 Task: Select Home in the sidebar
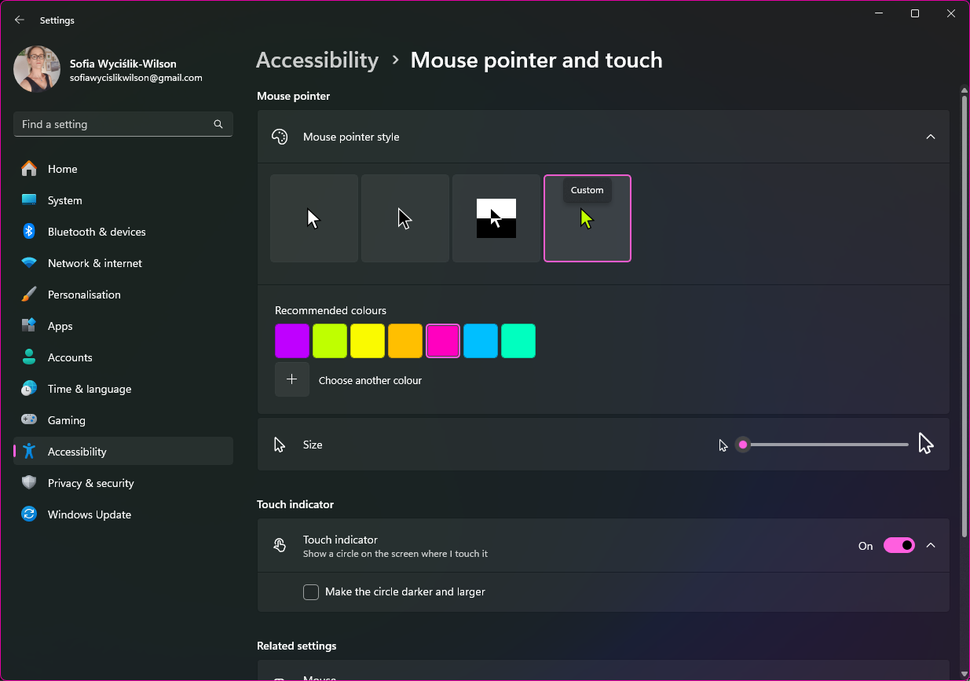(62, 168)
